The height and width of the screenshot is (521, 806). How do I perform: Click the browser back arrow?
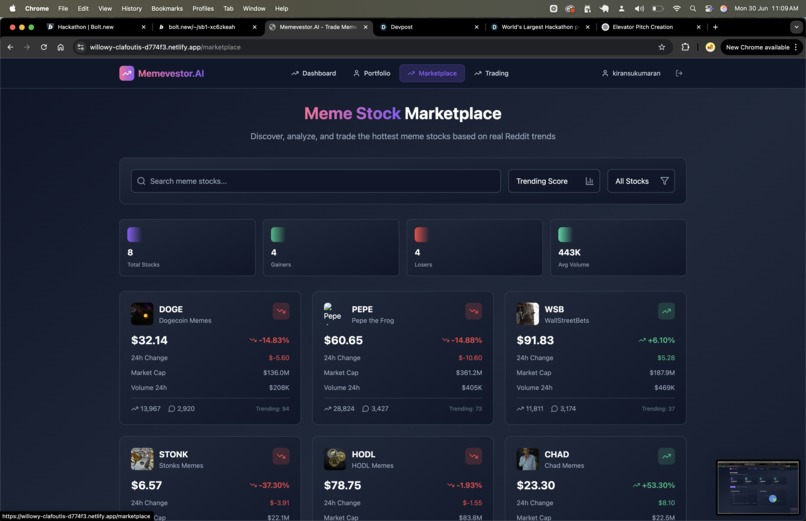10,47
